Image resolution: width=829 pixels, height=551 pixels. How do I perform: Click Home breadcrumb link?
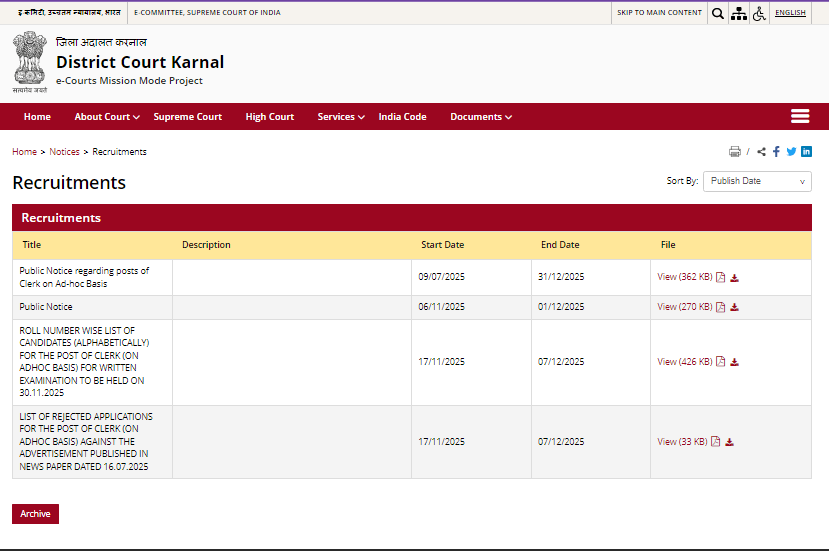(24, 152)
